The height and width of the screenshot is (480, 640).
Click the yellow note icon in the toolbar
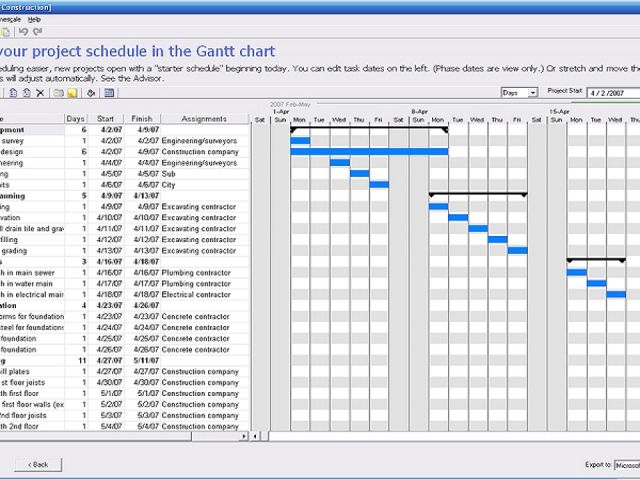point(73,93)
